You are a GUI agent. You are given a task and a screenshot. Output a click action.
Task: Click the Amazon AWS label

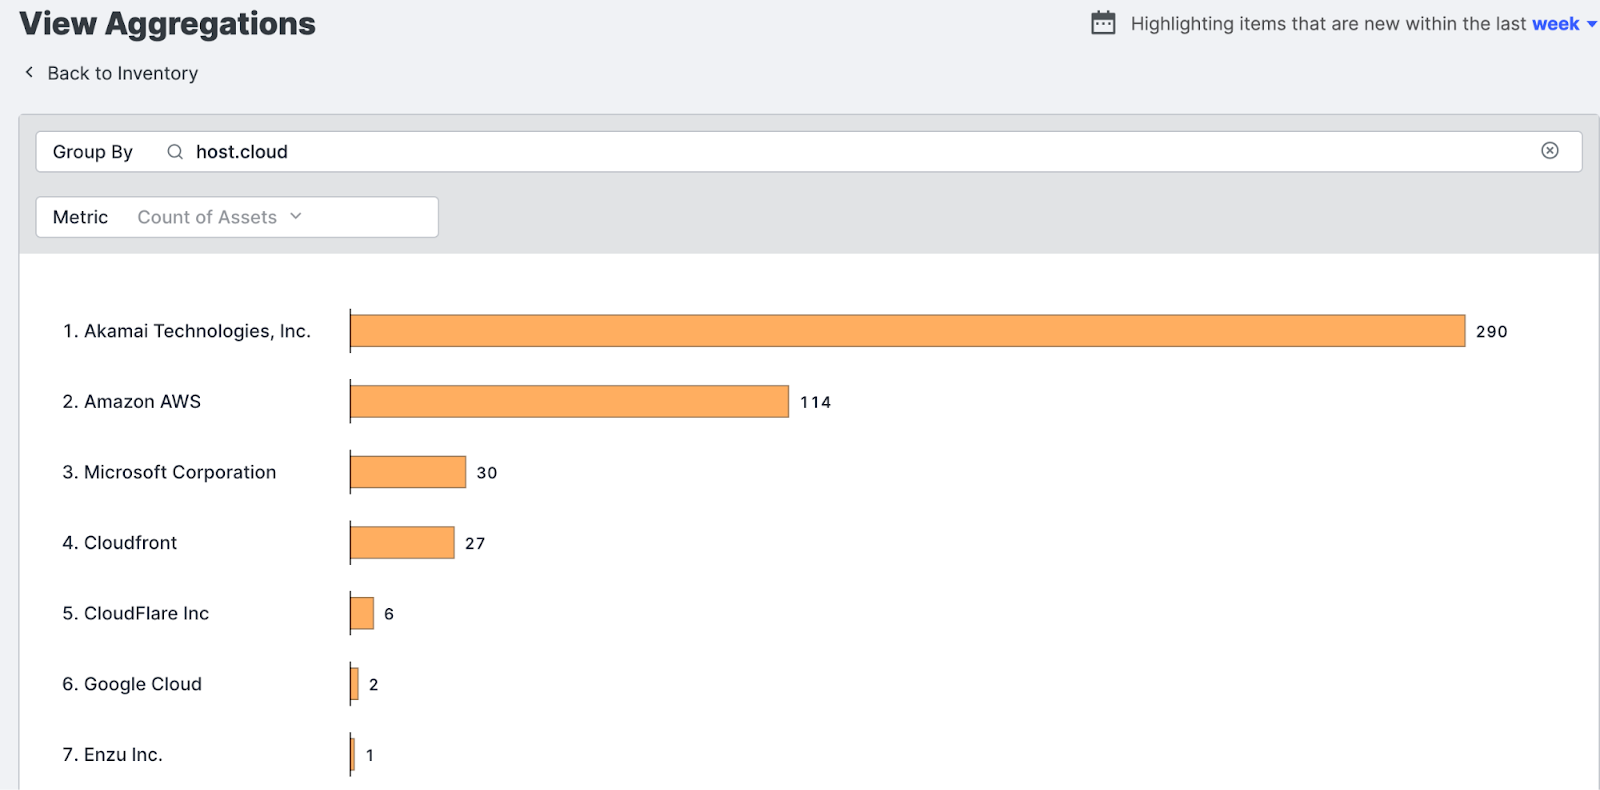pyautogui.click(x=142, y=402)
